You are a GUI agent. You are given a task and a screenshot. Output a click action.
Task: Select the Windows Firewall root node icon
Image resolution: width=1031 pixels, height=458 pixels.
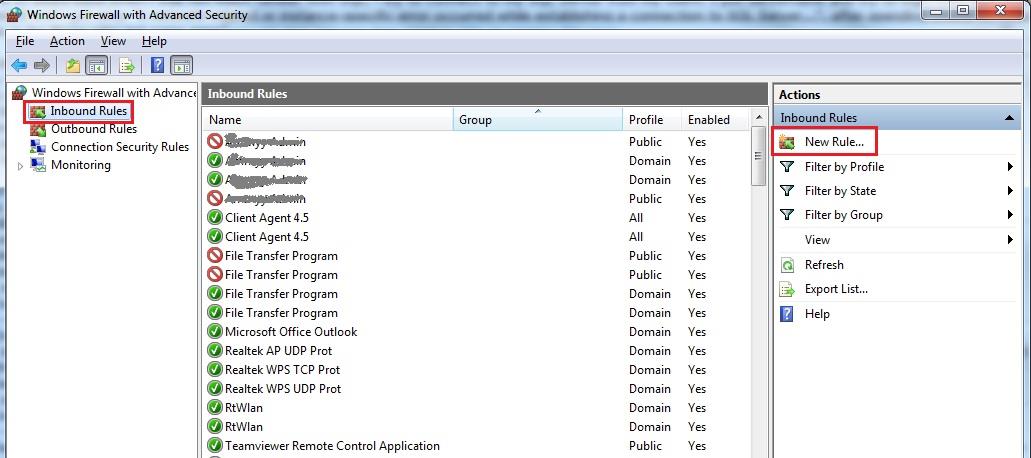click(x=20, y=93)
